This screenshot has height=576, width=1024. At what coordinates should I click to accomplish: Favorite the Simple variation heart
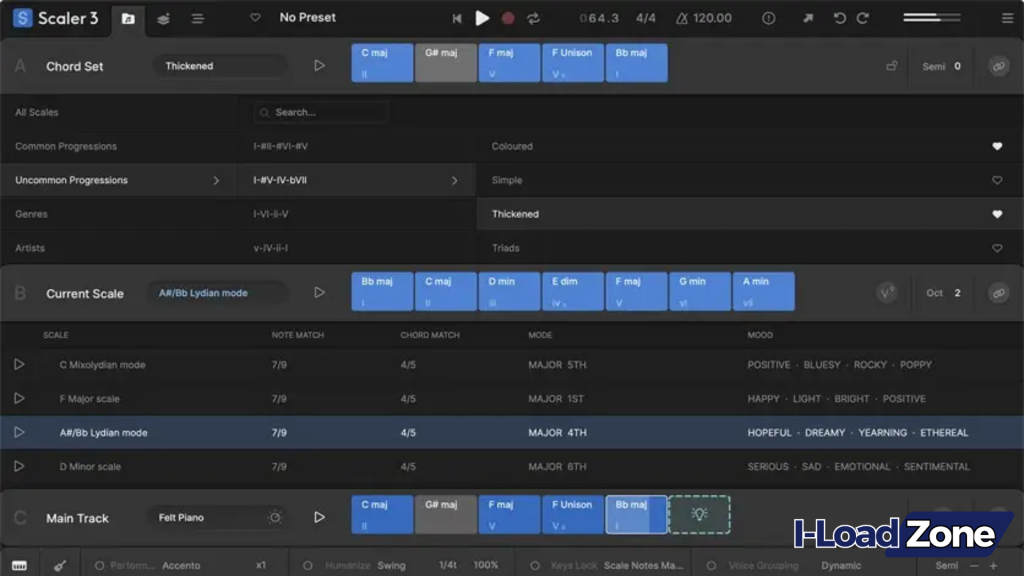(997, 180)
